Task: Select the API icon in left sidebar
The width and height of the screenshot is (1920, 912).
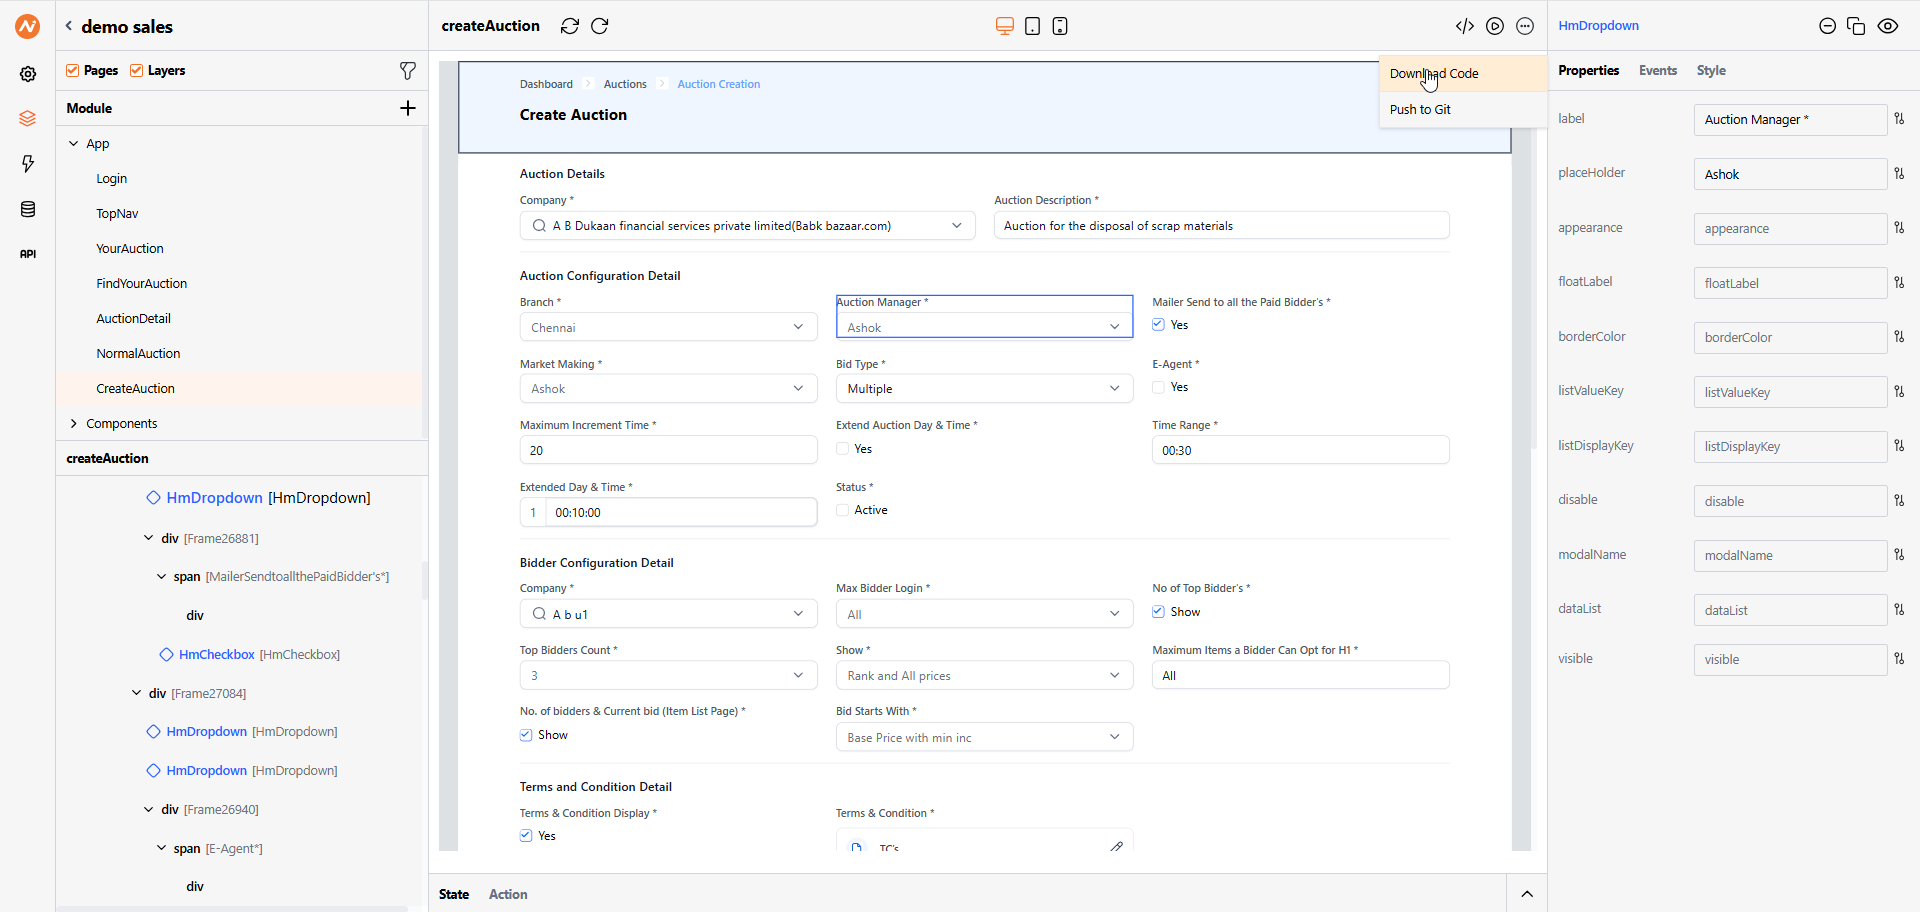Action: (x=27, y=254)
